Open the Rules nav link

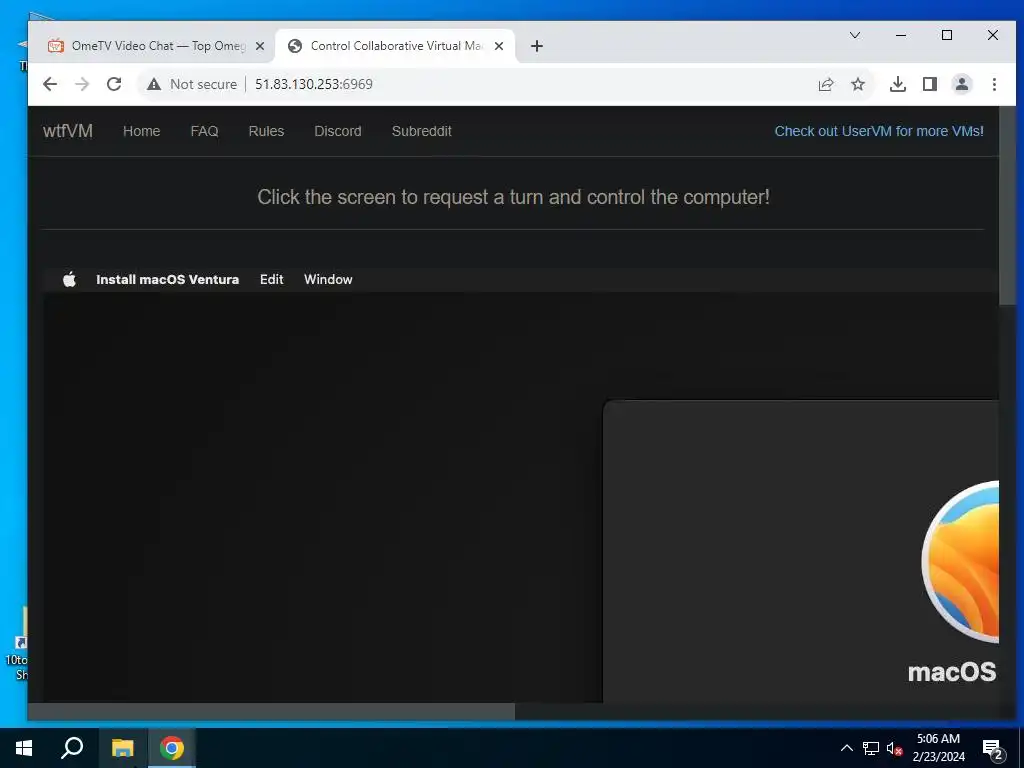pyautogui.click(x=266, y=131)
